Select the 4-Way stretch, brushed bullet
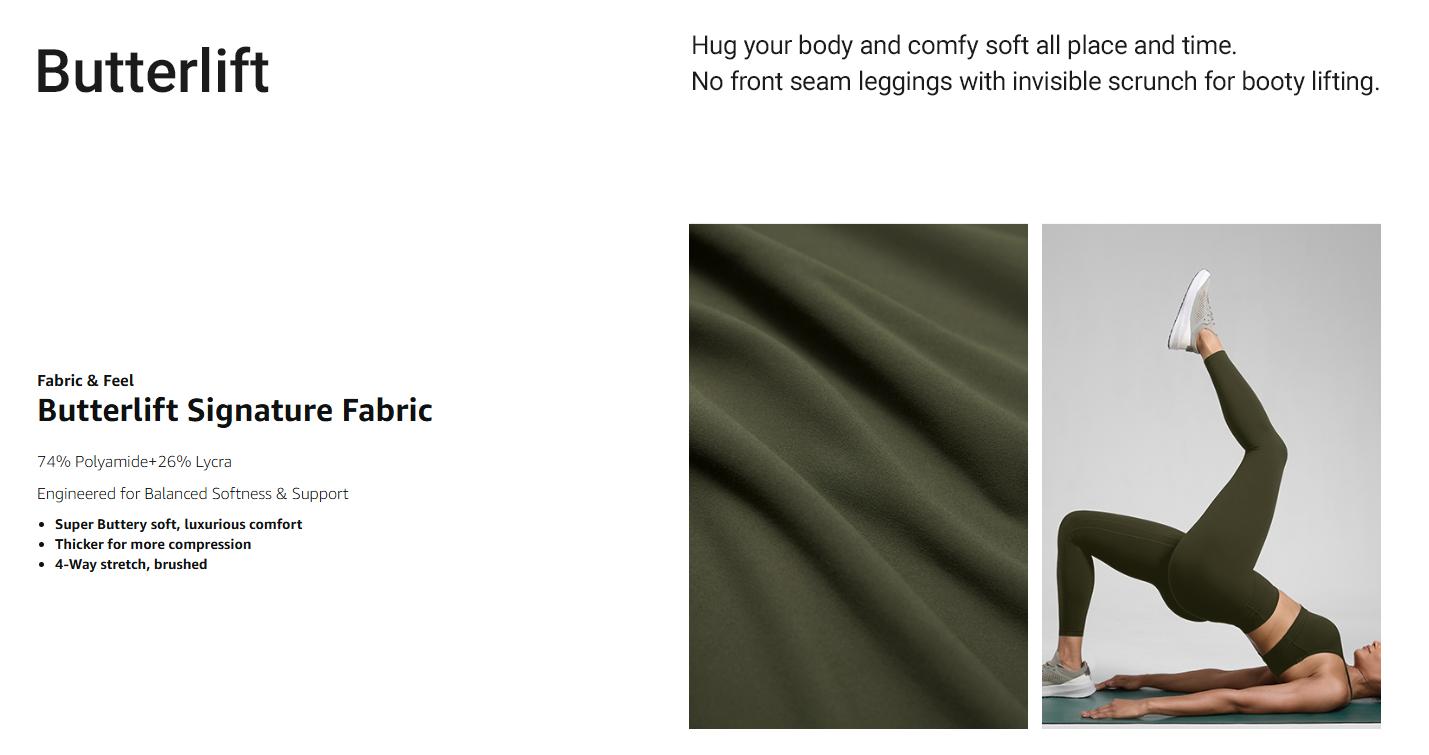The image size is (1429, 755). coord(131,564)
